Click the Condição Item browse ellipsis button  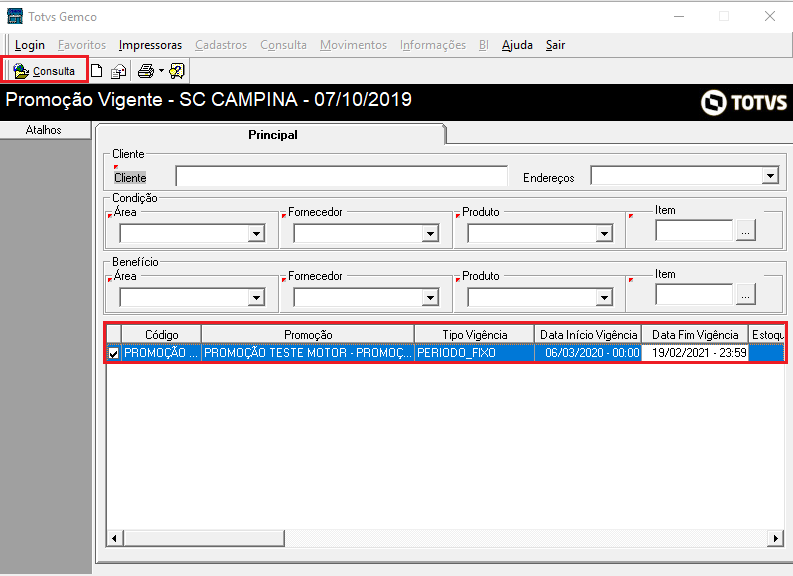click(745, 231)
